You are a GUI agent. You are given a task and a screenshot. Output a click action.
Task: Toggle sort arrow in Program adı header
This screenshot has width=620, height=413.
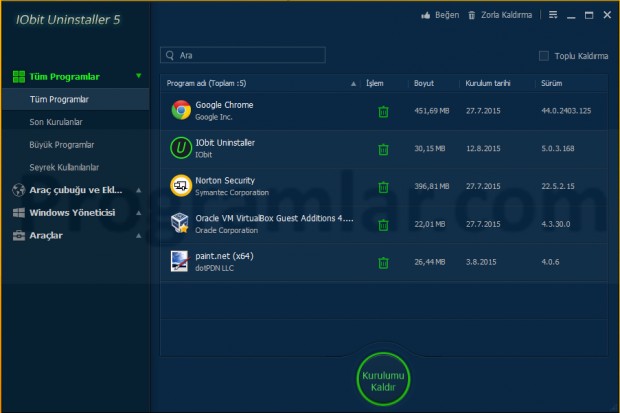[x=353, y=83]
